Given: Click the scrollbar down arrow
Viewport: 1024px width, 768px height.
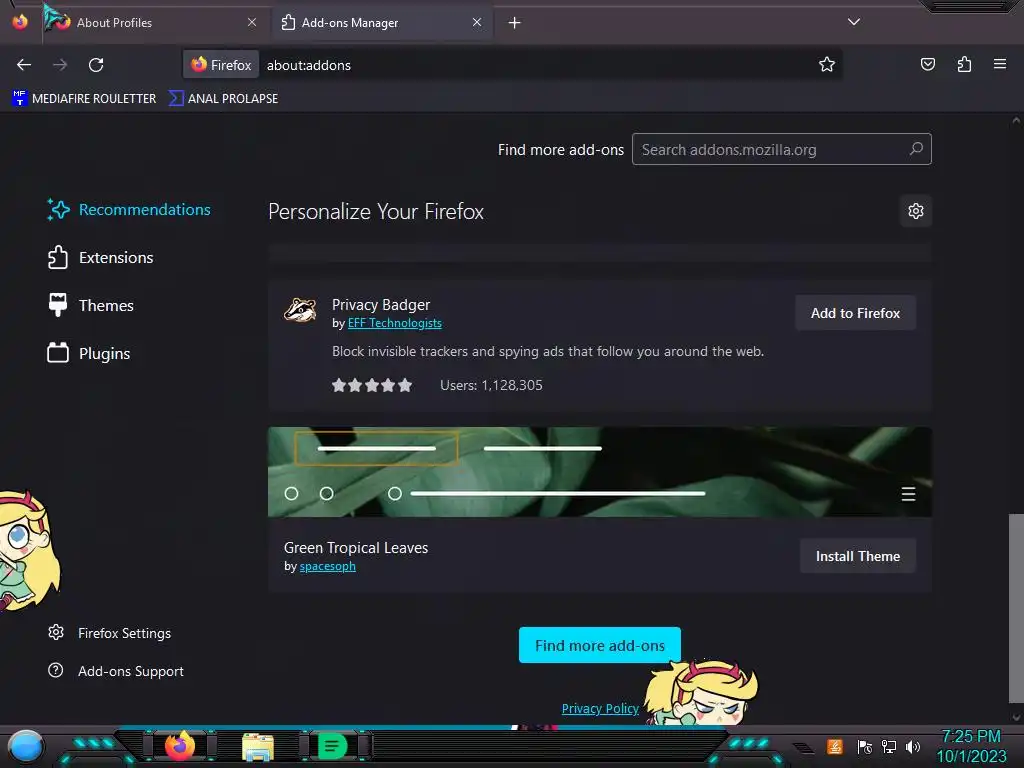Looking at the screenshot, I should pos(1016,718).
